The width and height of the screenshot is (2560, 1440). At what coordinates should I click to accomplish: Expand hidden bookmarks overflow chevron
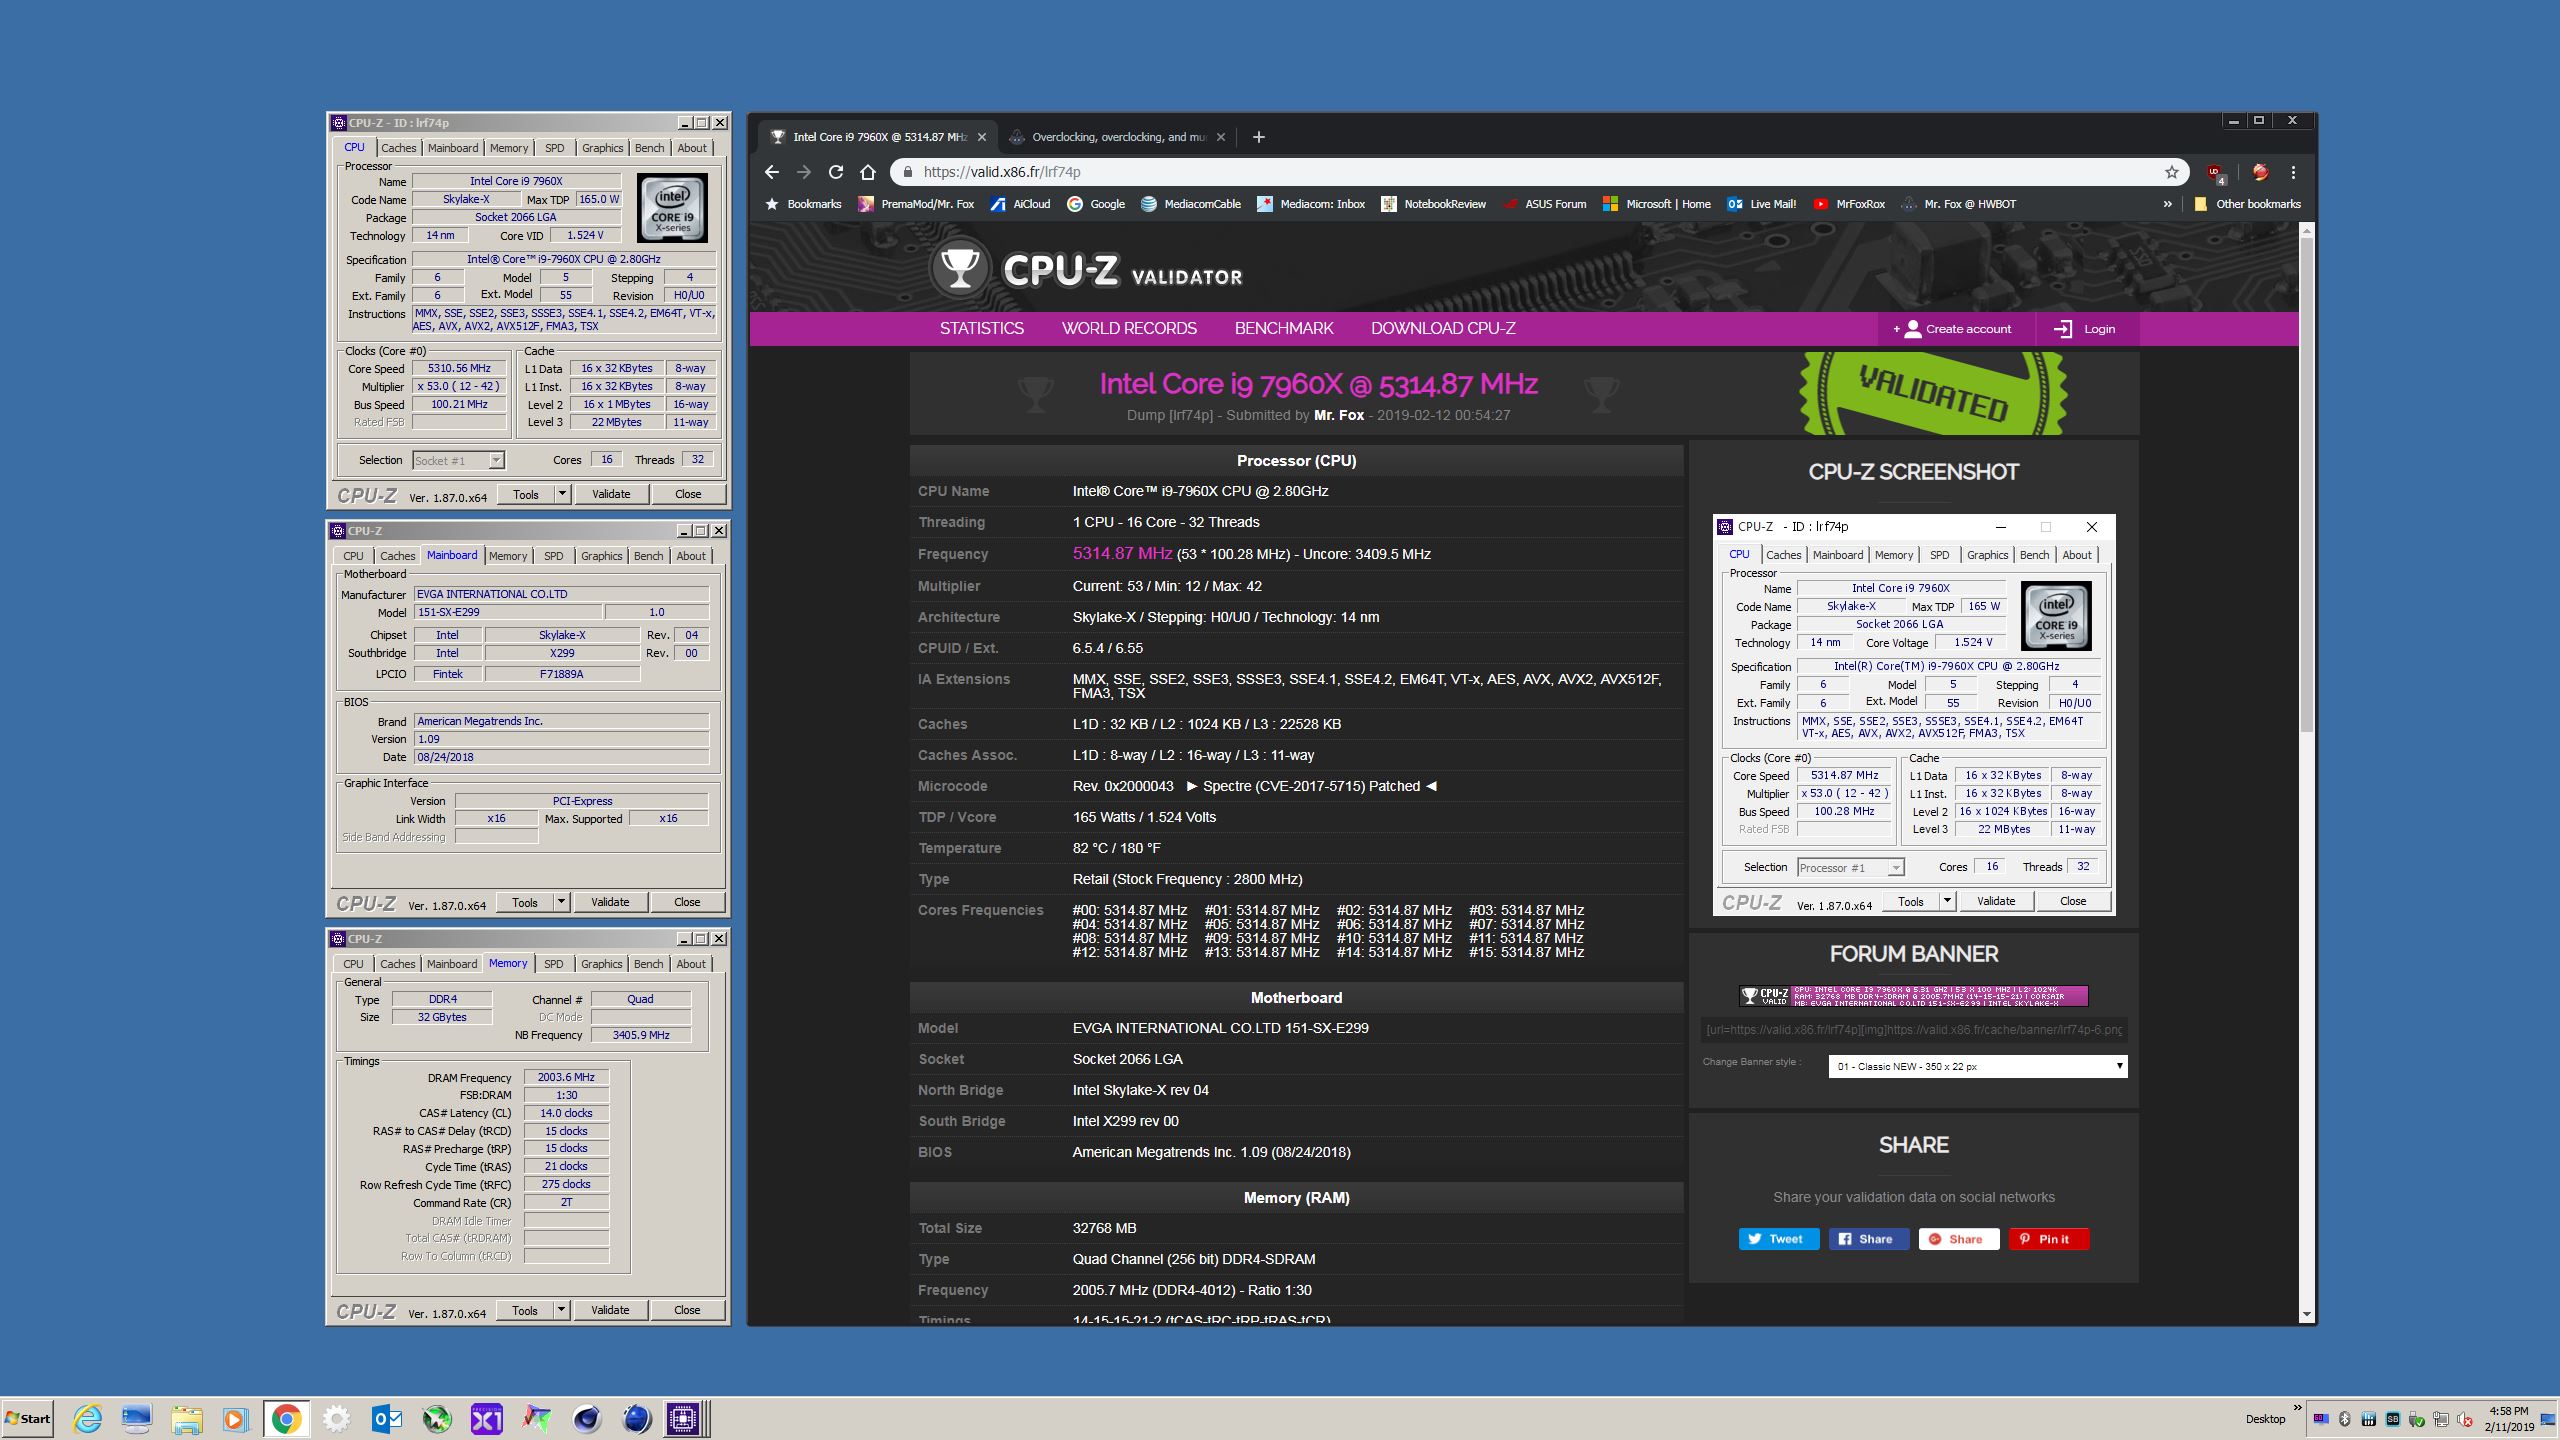pyautogui.click(x=2167, y=204)
